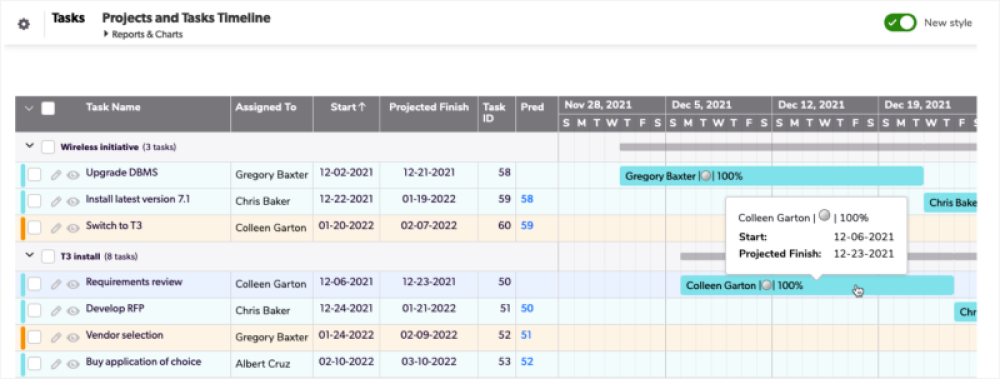Select the Install latest version 7.1 checkbox
The height and width of the screenshot is (379, 1000).
(x=34, y=201)
